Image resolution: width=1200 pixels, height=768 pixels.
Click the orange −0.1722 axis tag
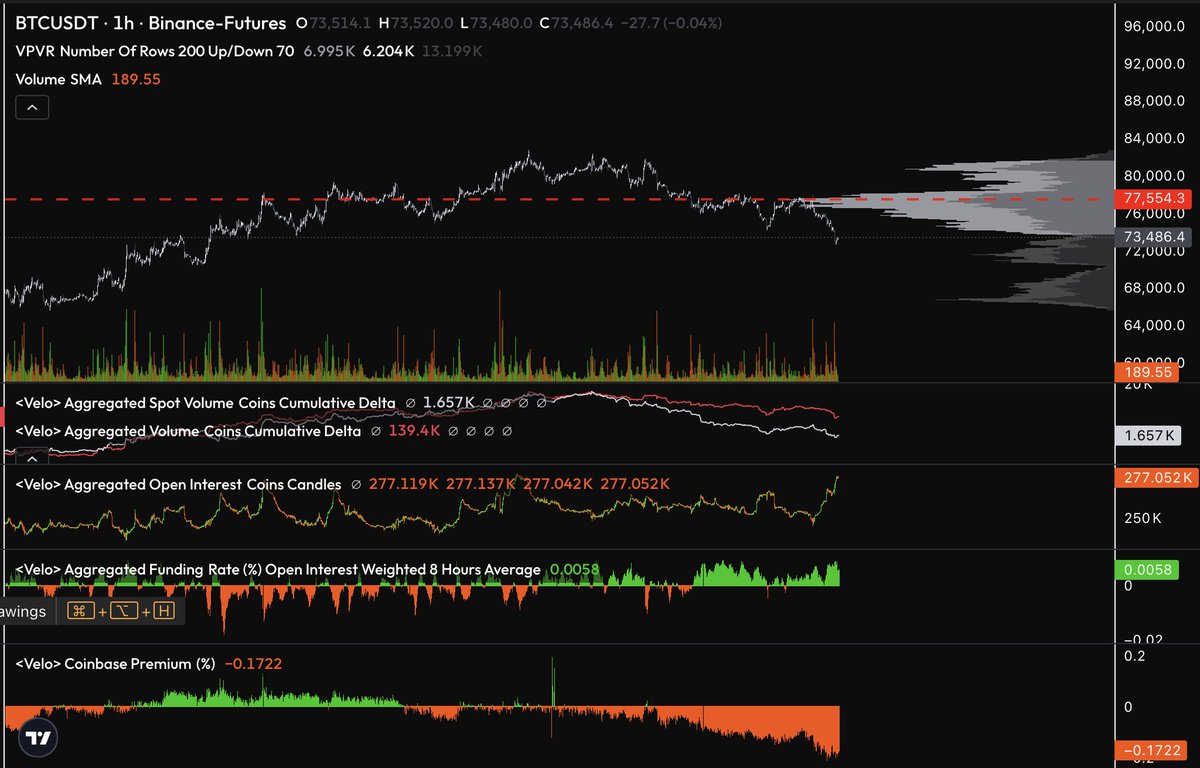tap(1149, 750)
